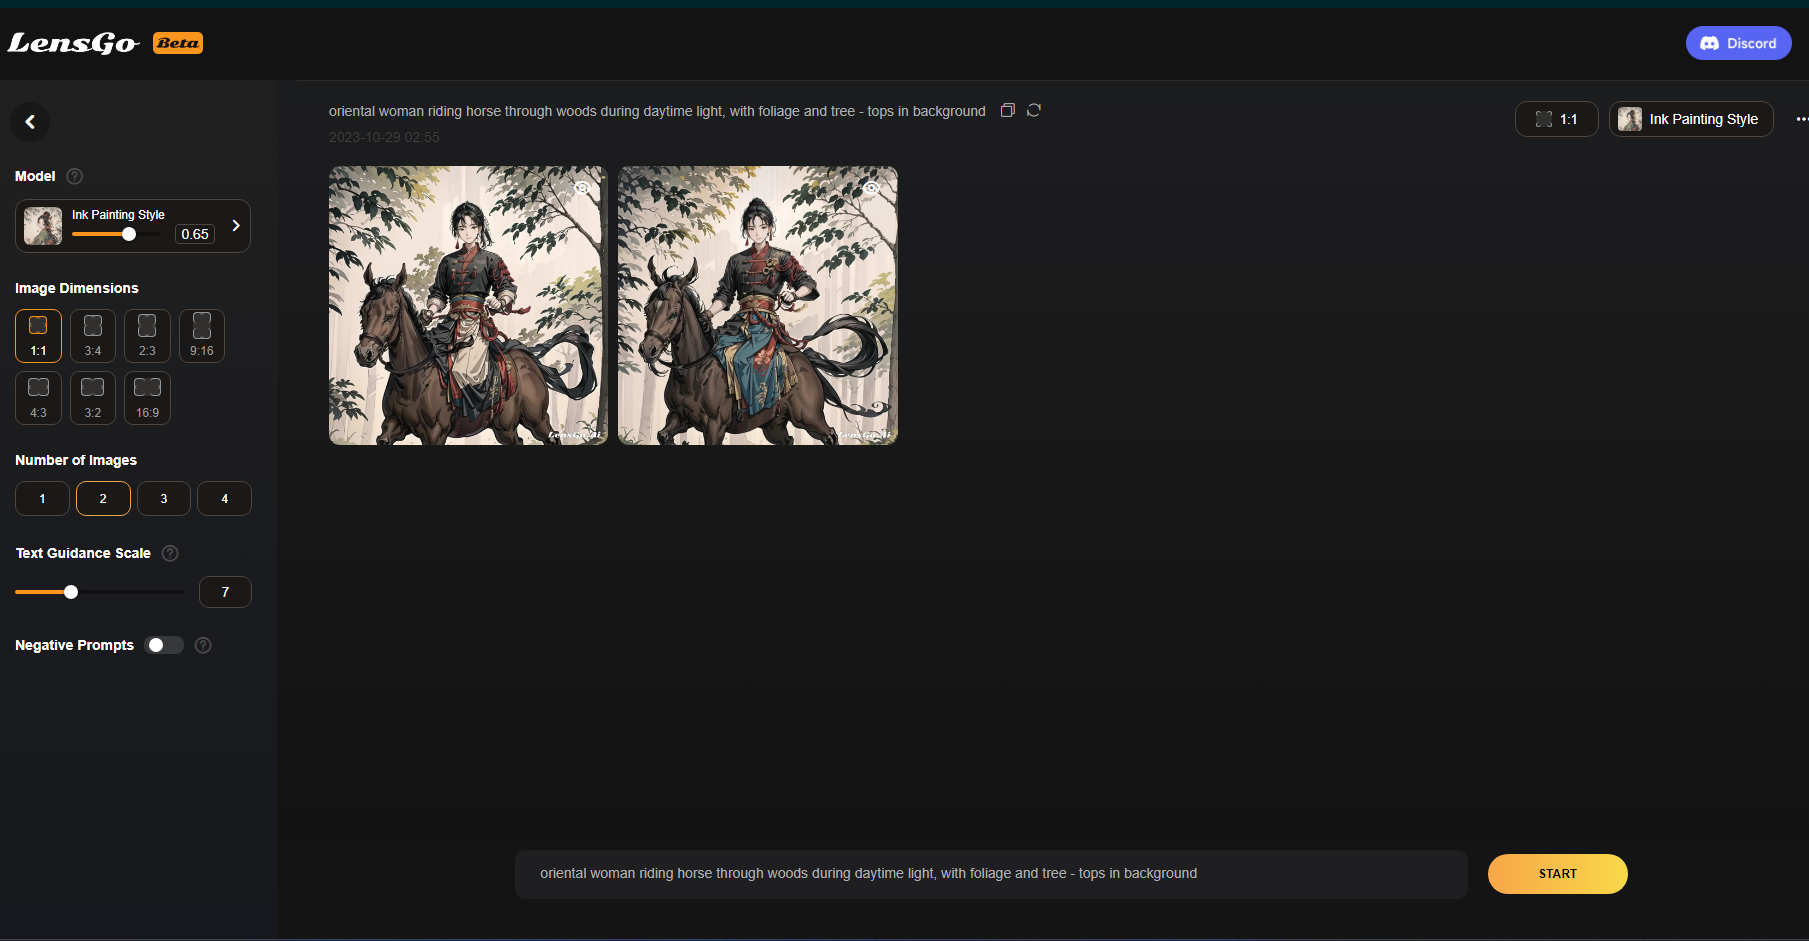Click the Ink Painting Style tag at top right

(x=1691, y=119)
